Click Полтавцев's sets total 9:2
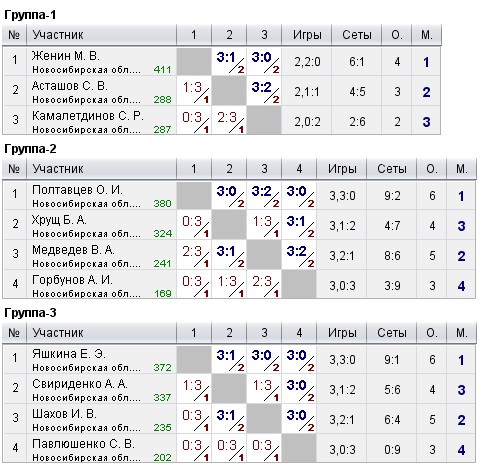 tap(392, 196)
